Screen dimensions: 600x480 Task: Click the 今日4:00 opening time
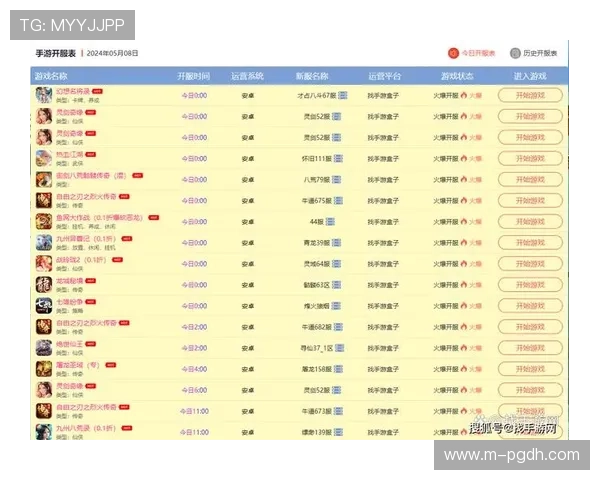point(194,369)
